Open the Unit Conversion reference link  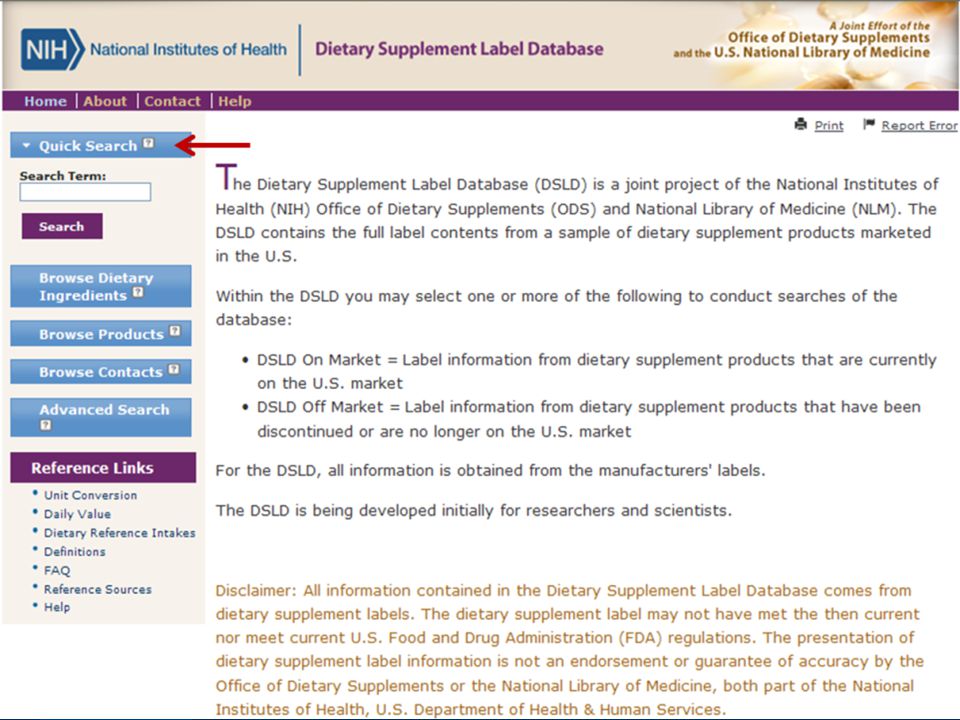(x=90, y=495)
